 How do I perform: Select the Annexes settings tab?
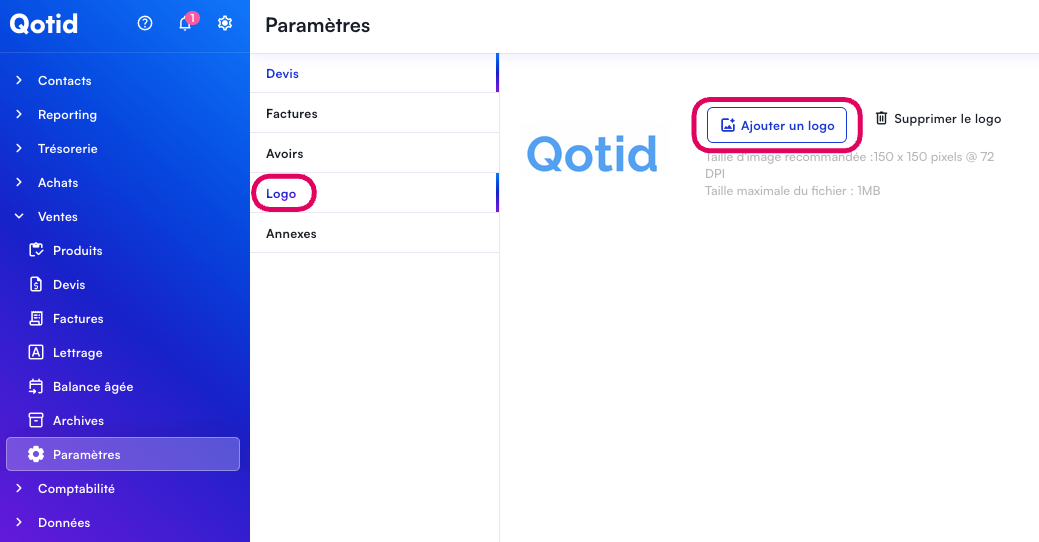[291, 234]
